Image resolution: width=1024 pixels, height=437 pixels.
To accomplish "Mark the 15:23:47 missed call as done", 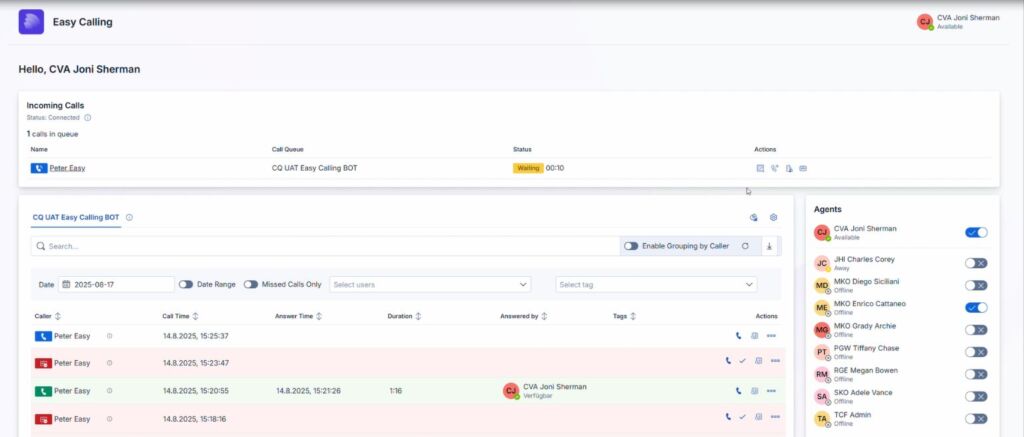I will click(x=742, y=361).
